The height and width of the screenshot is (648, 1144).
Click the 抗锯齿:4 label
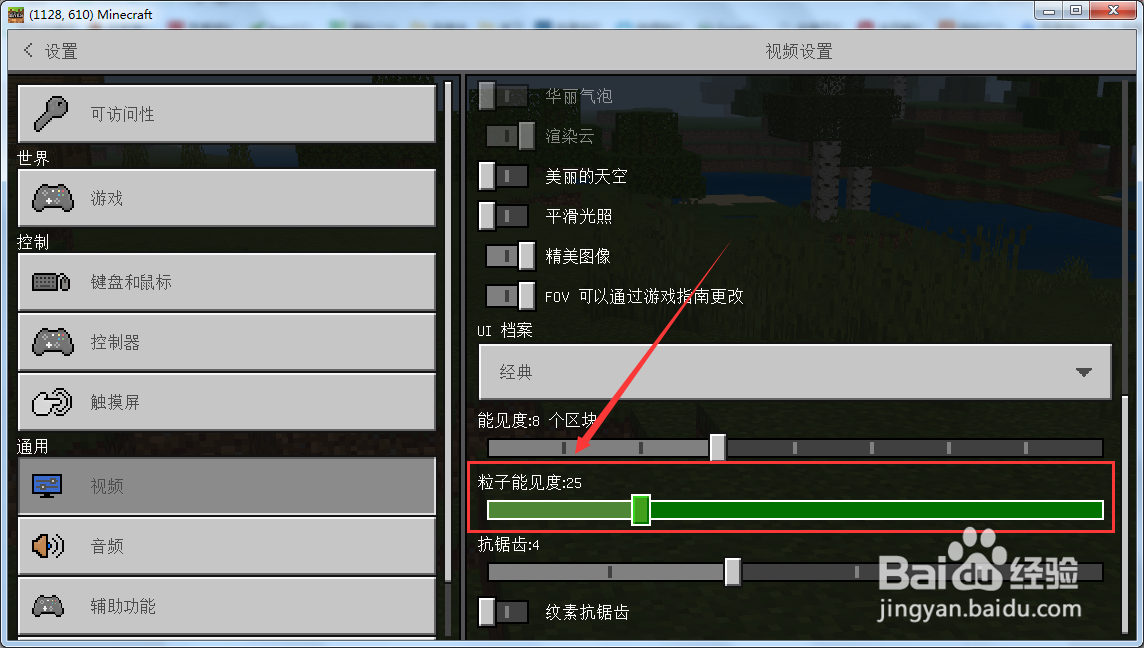tap(509, 544)
